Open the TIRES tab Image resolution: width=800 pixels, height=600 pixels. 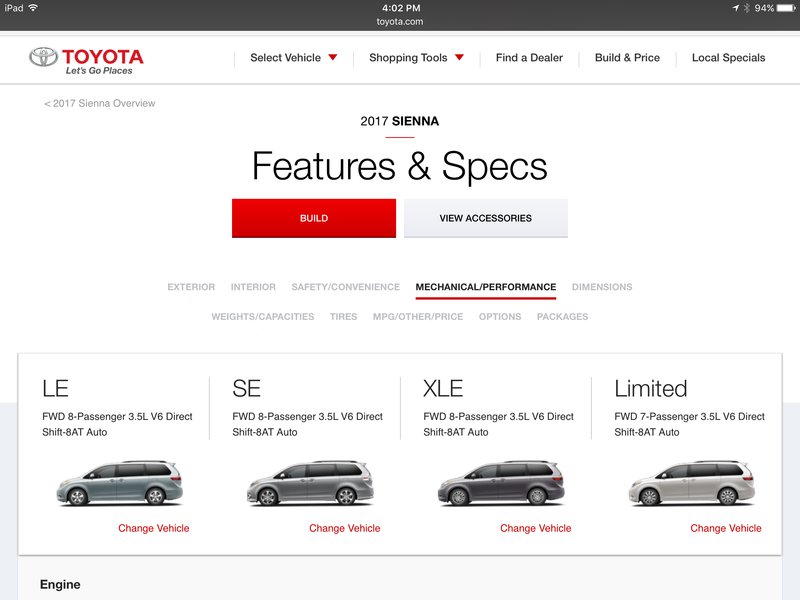pyautogui.click(x=343, y=316)
